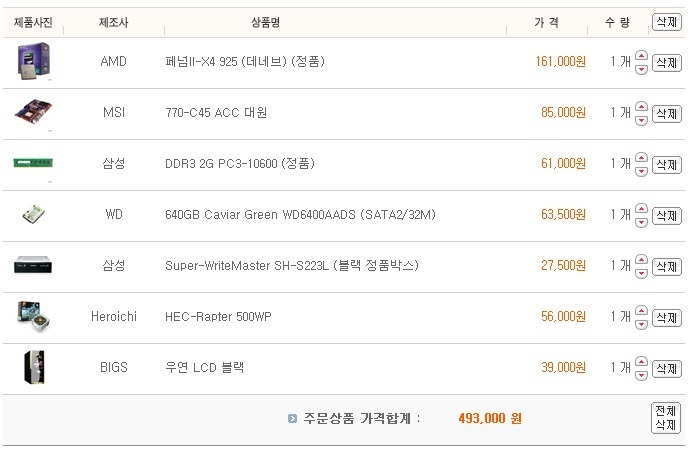Decrease quantity of 삼성 DDR3 2G memory
Viewport: 692px width, 451px height.
[x=641, y=171]
